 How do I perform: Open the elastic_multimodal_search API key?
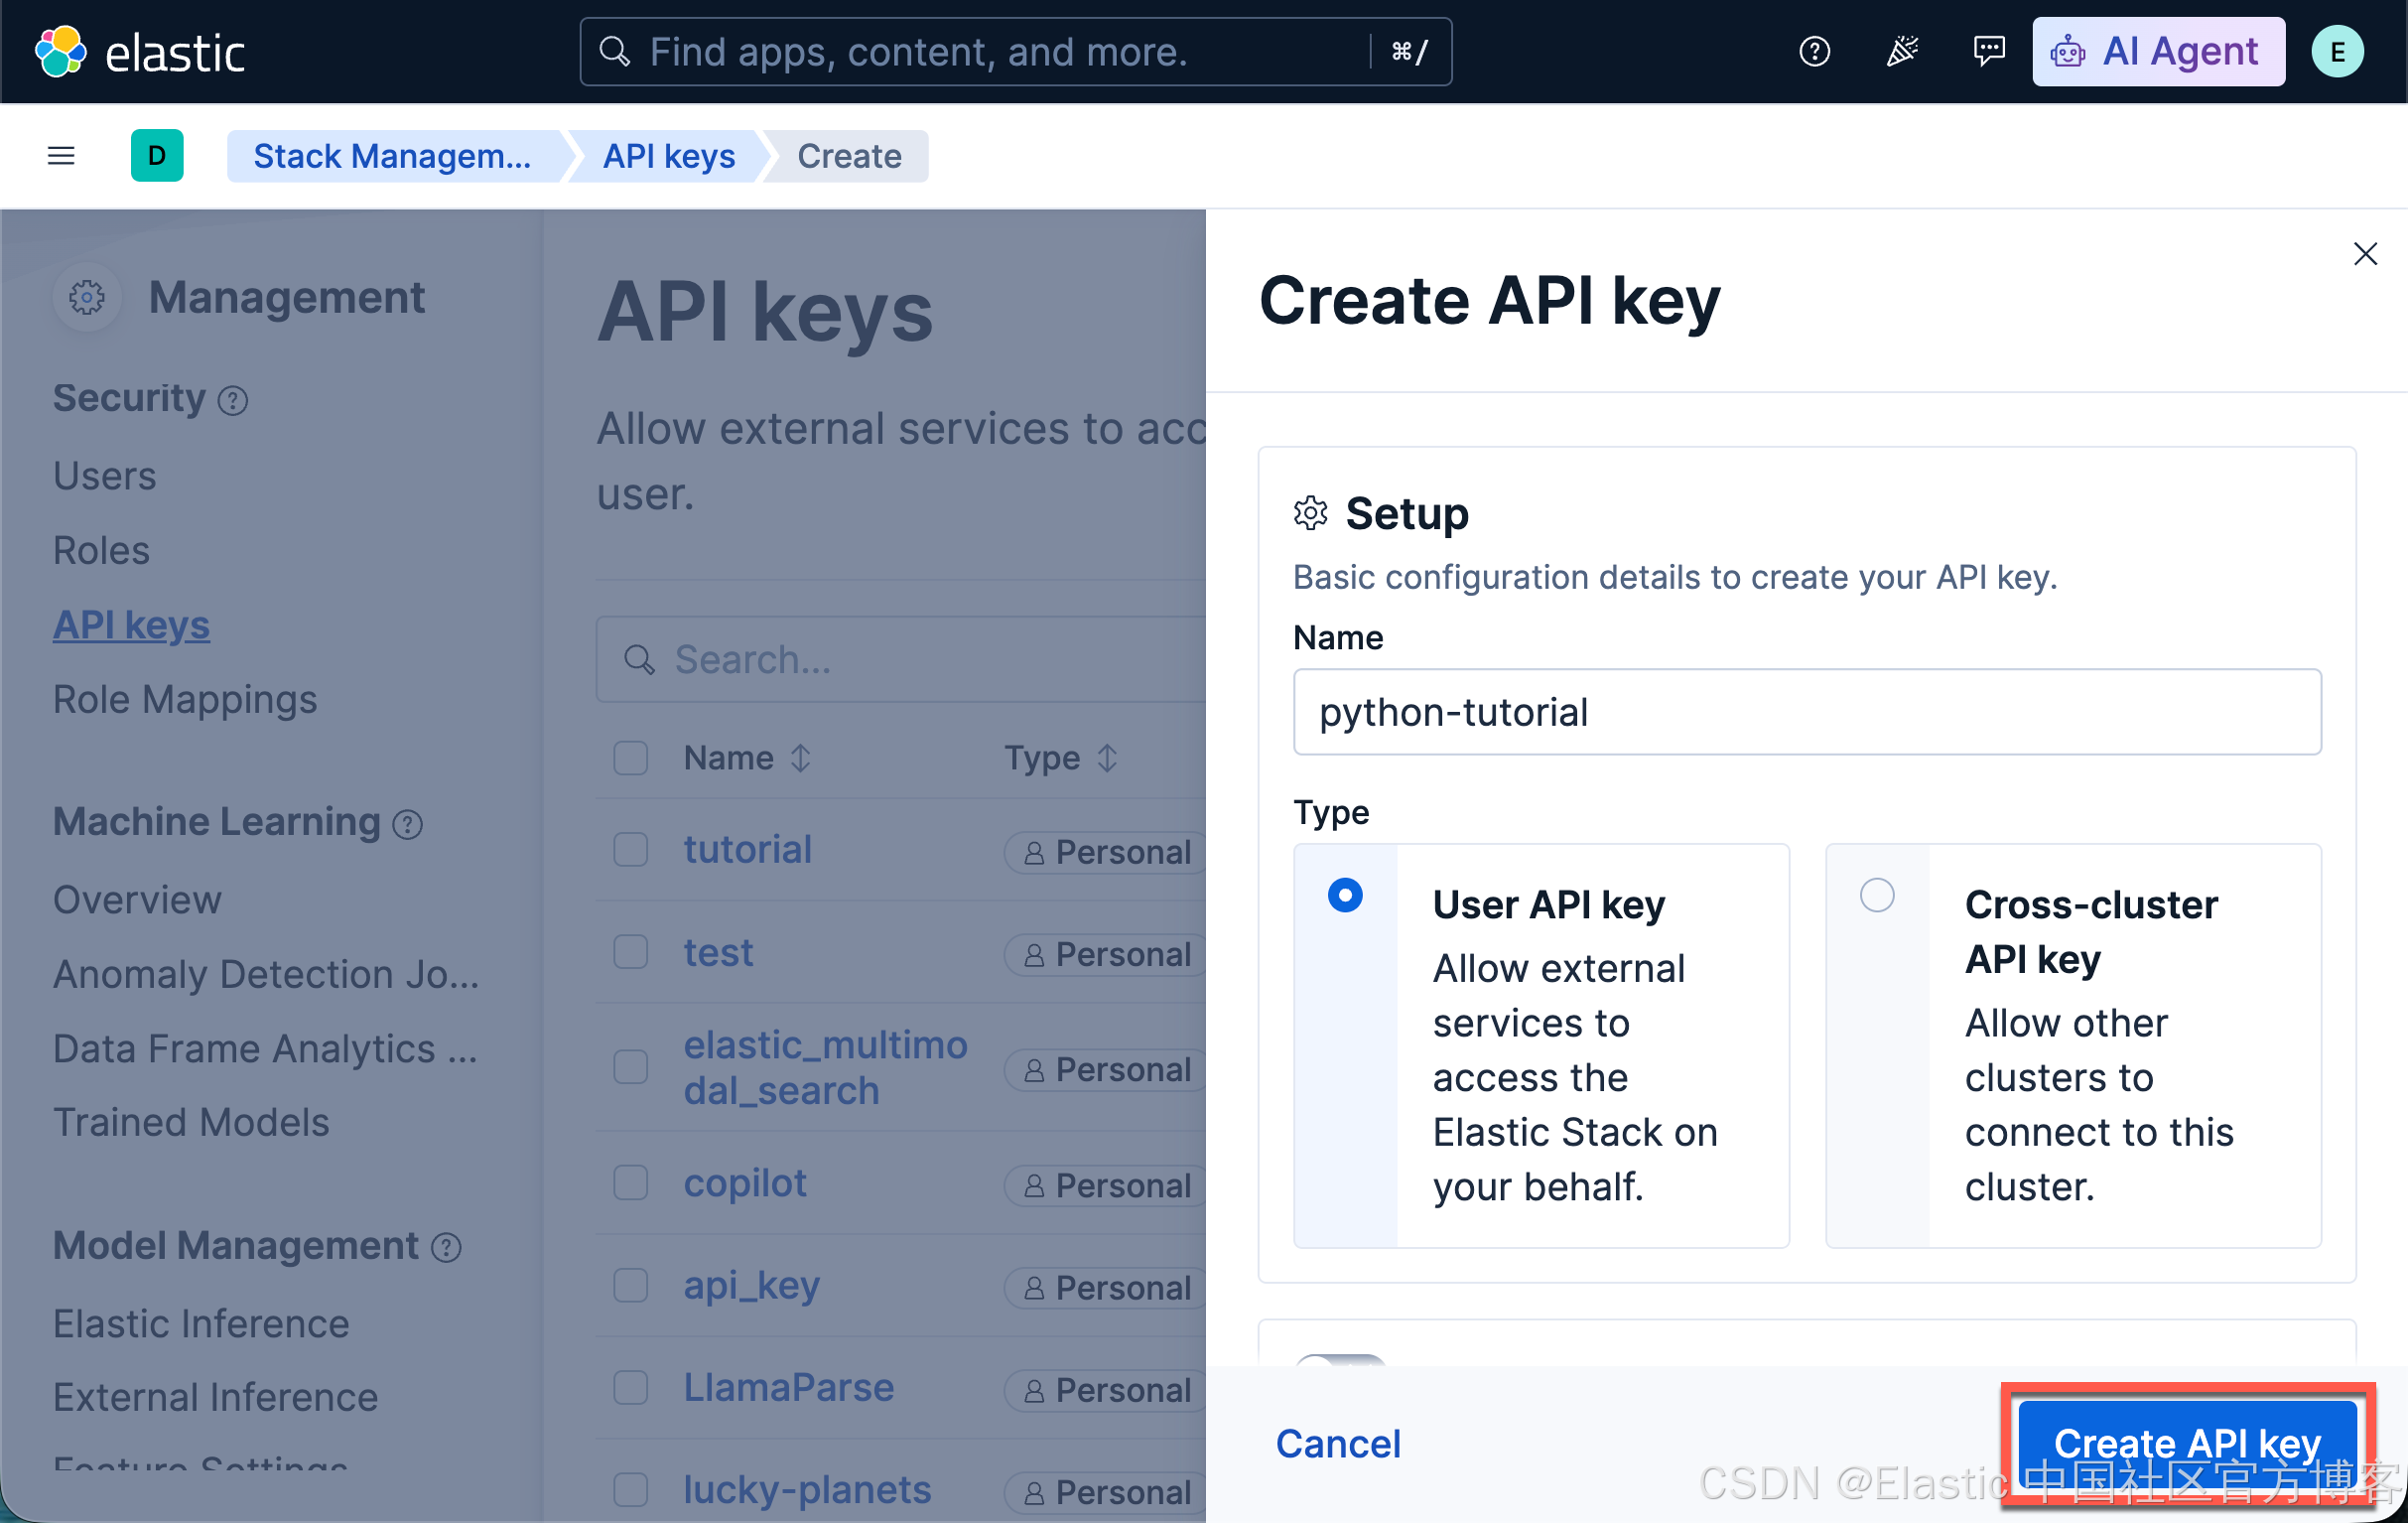coord(826,1068)
